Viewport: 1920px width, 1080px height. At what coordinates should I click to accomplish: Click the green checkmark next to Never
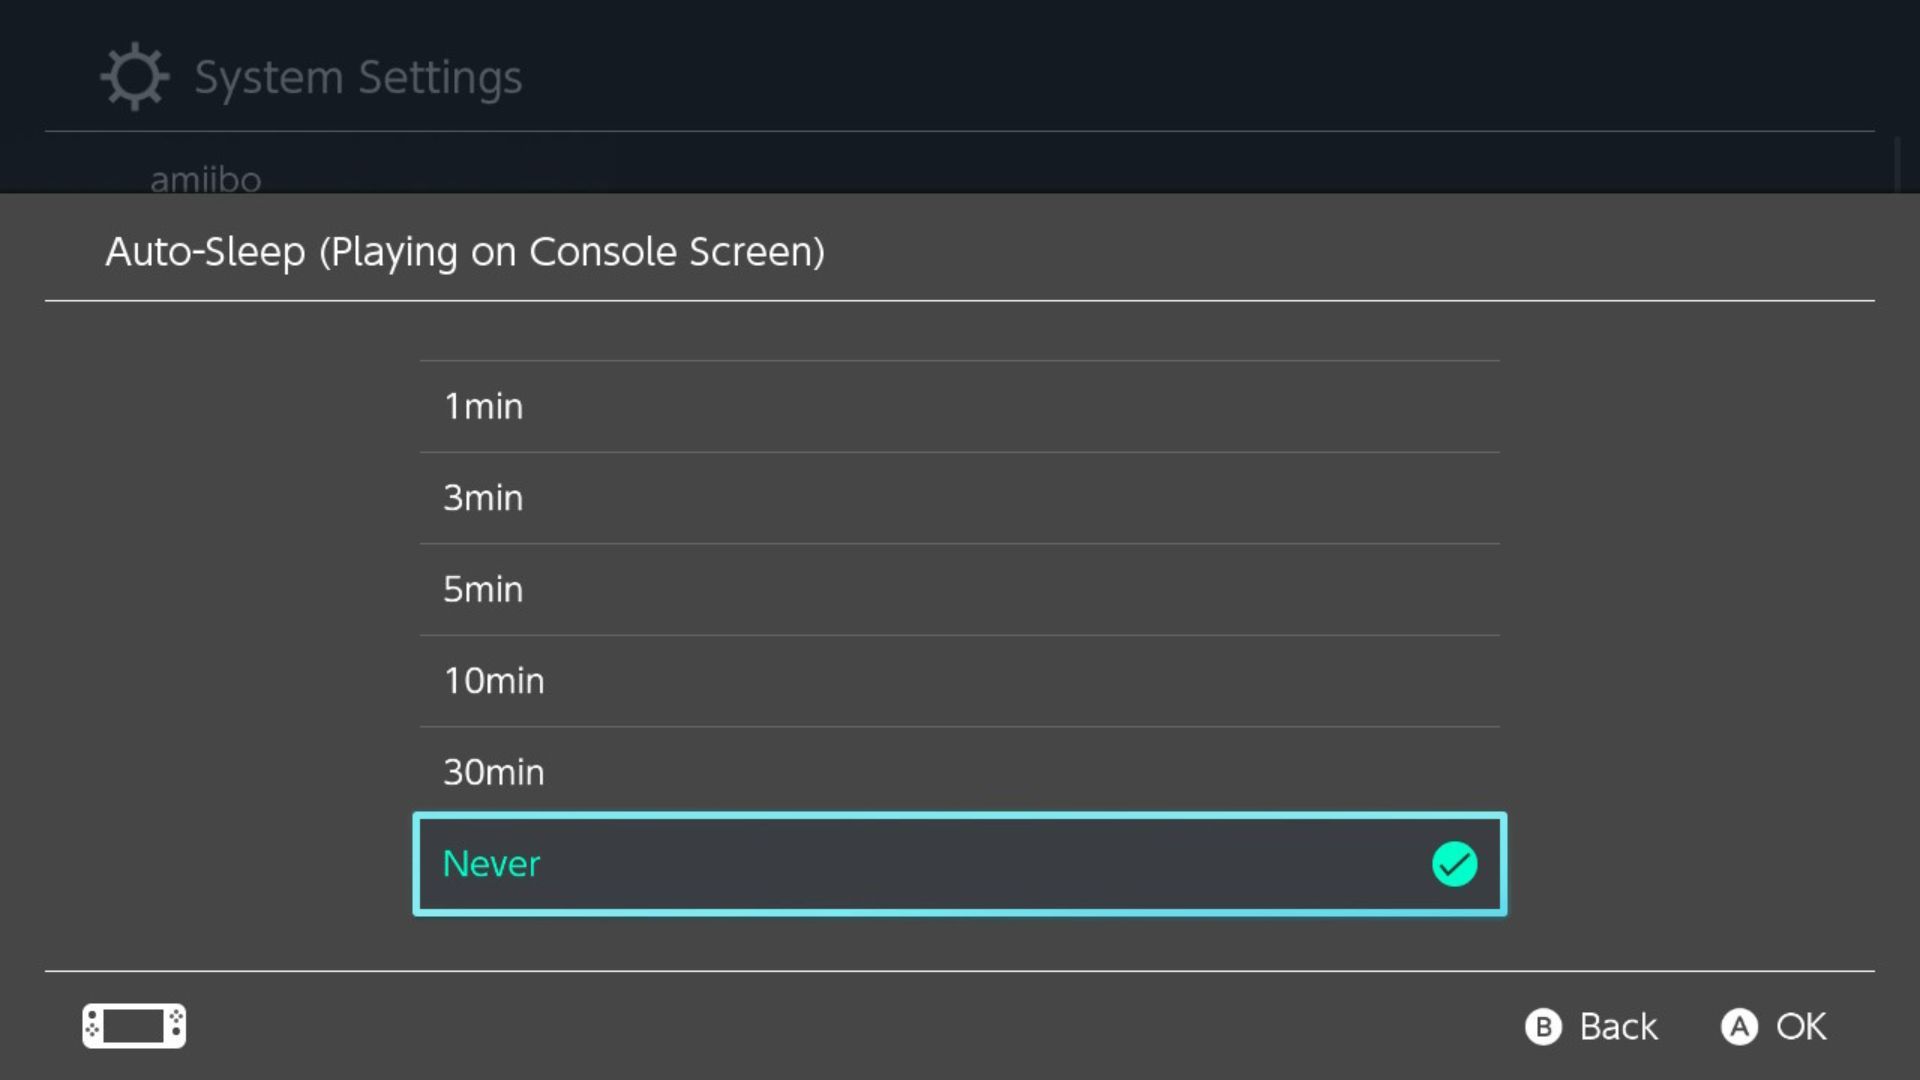tap(1456, 864)
